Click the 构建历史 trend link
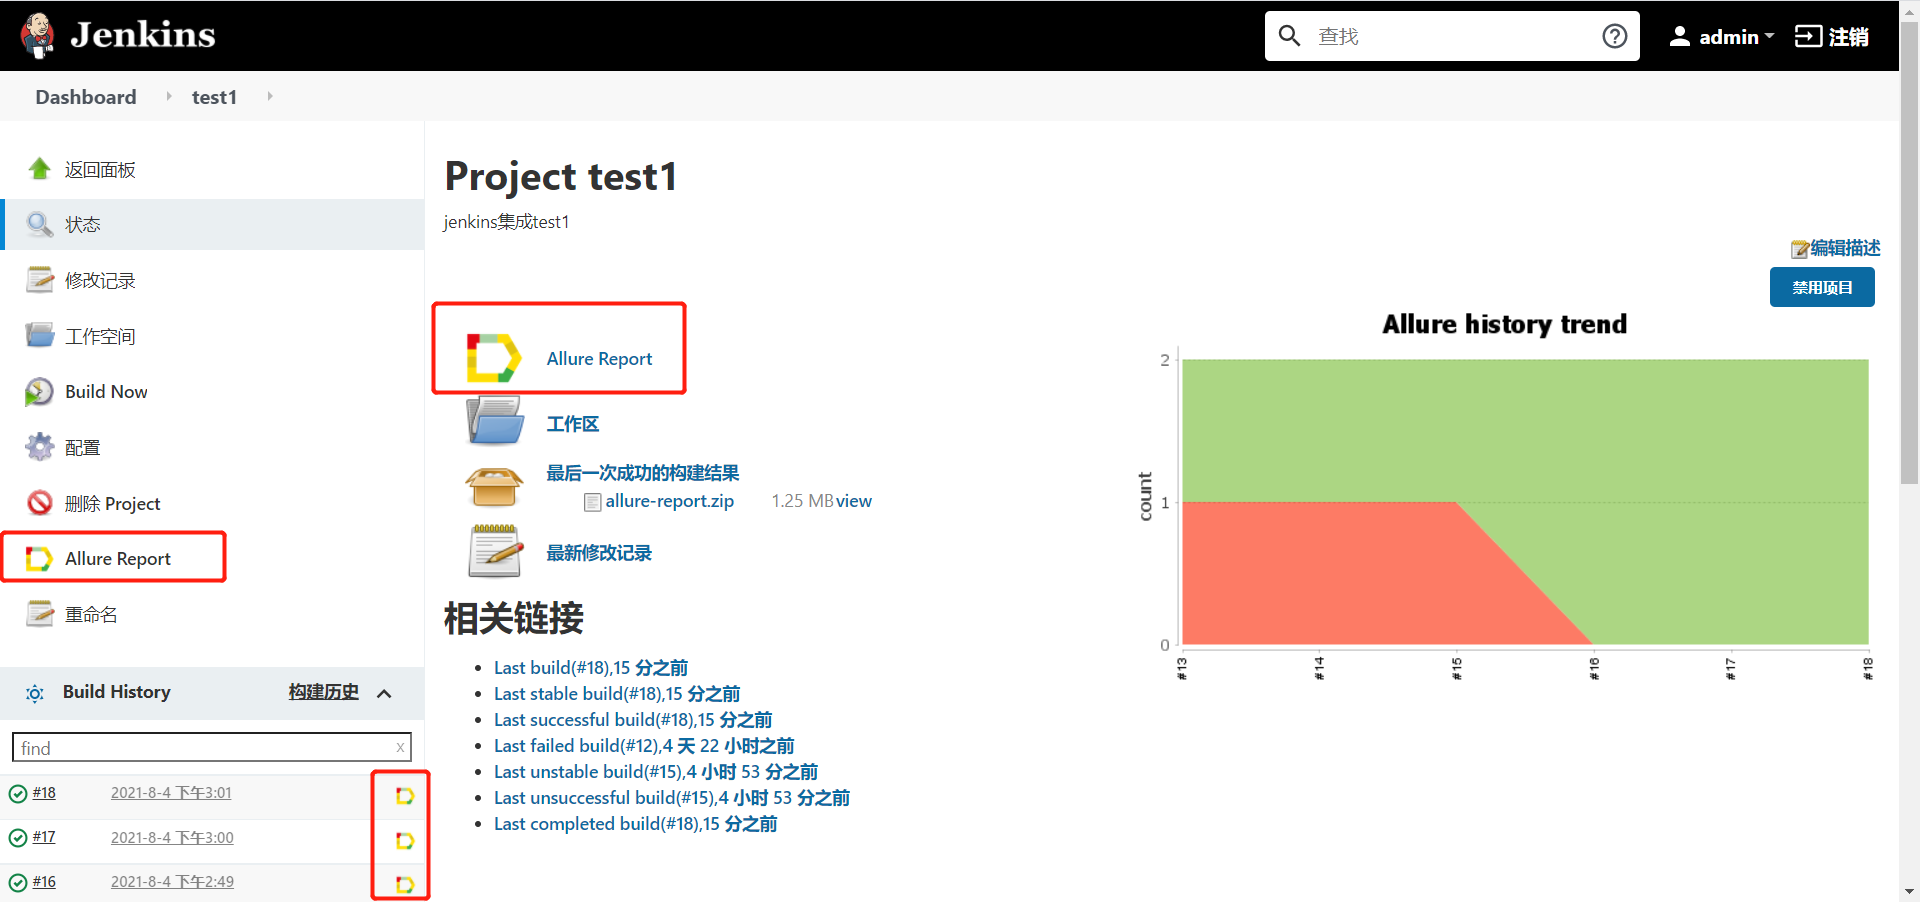 [x=323, y=692]
